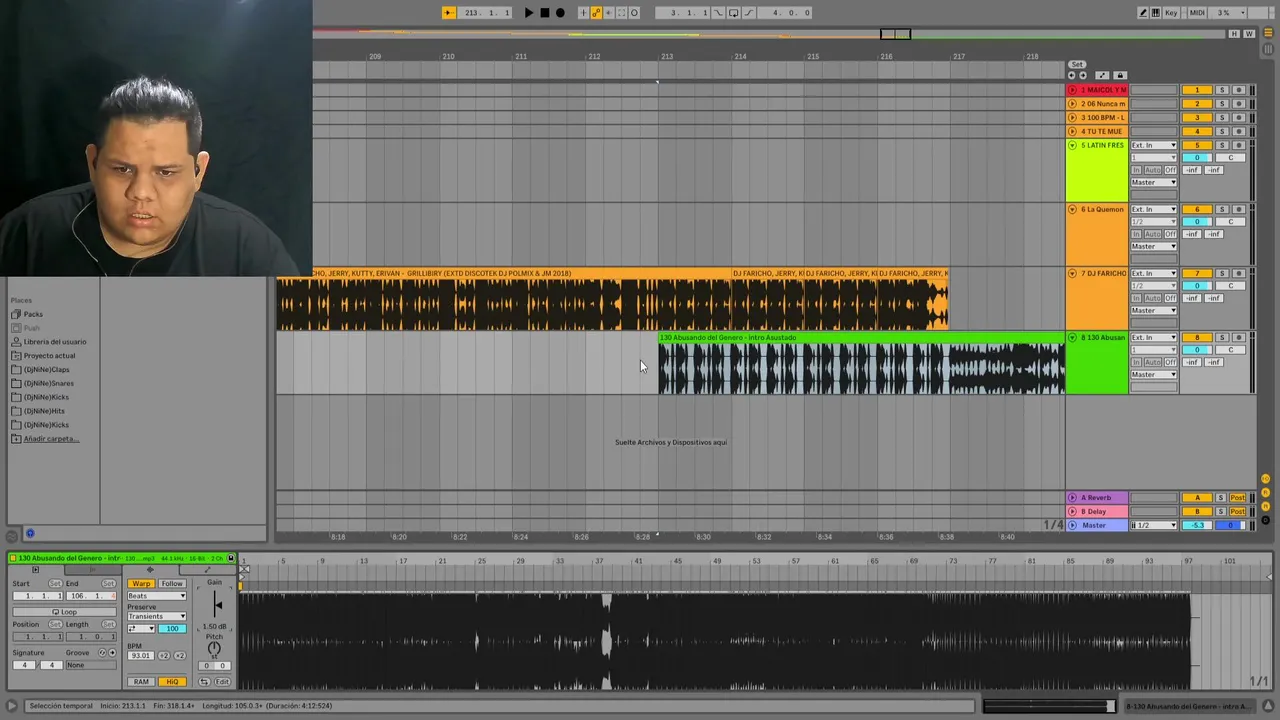Screen dimensions: 1280x720
Task: Open the Preserve Transients dropdown
Action: pyautogui.click(x=157, y=616)
